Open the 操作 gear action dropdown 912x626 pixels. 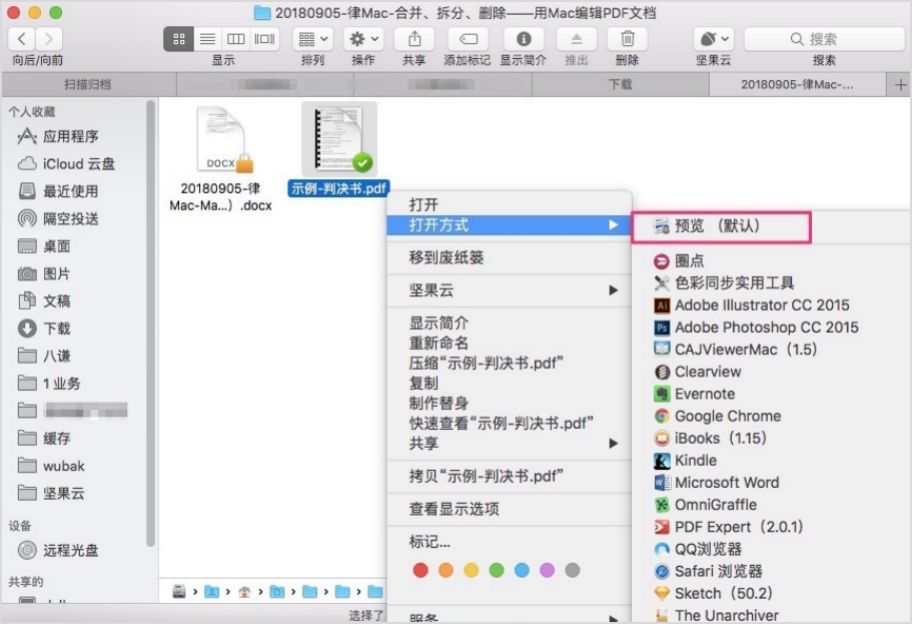pyautogui.click(x=364, y=39)
